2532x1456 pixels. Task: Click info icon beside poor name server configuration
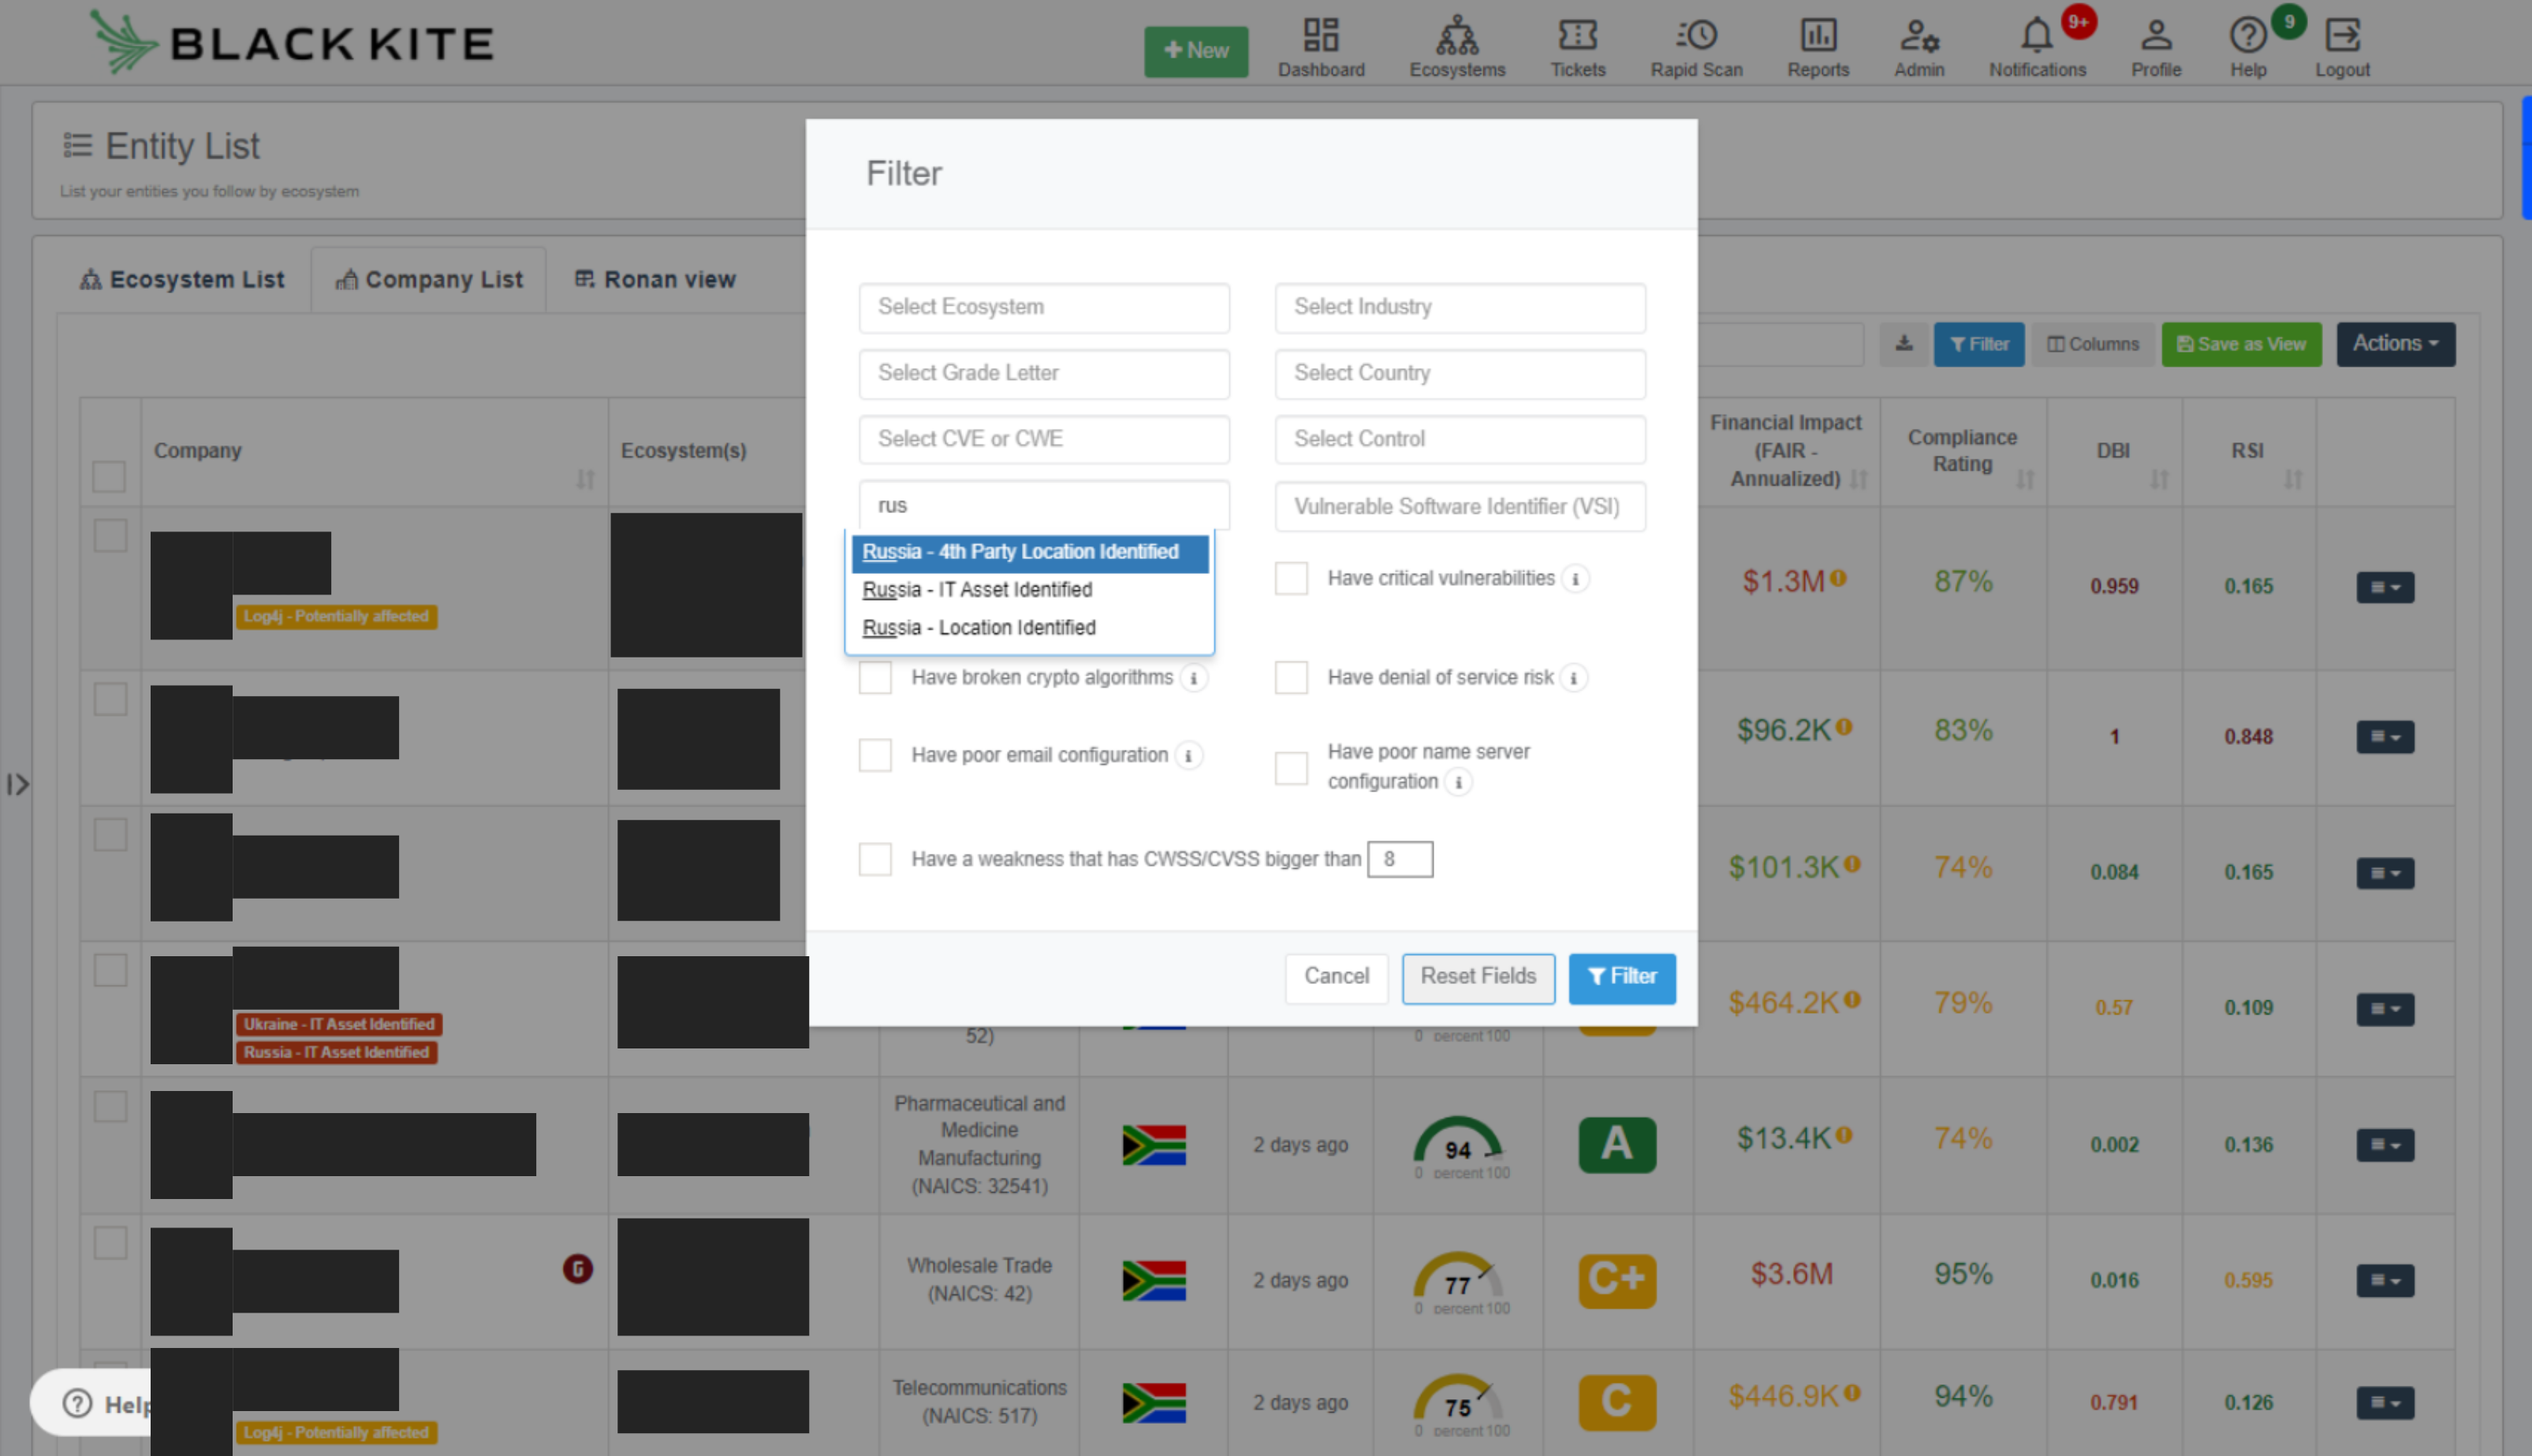coord(1458,783)
